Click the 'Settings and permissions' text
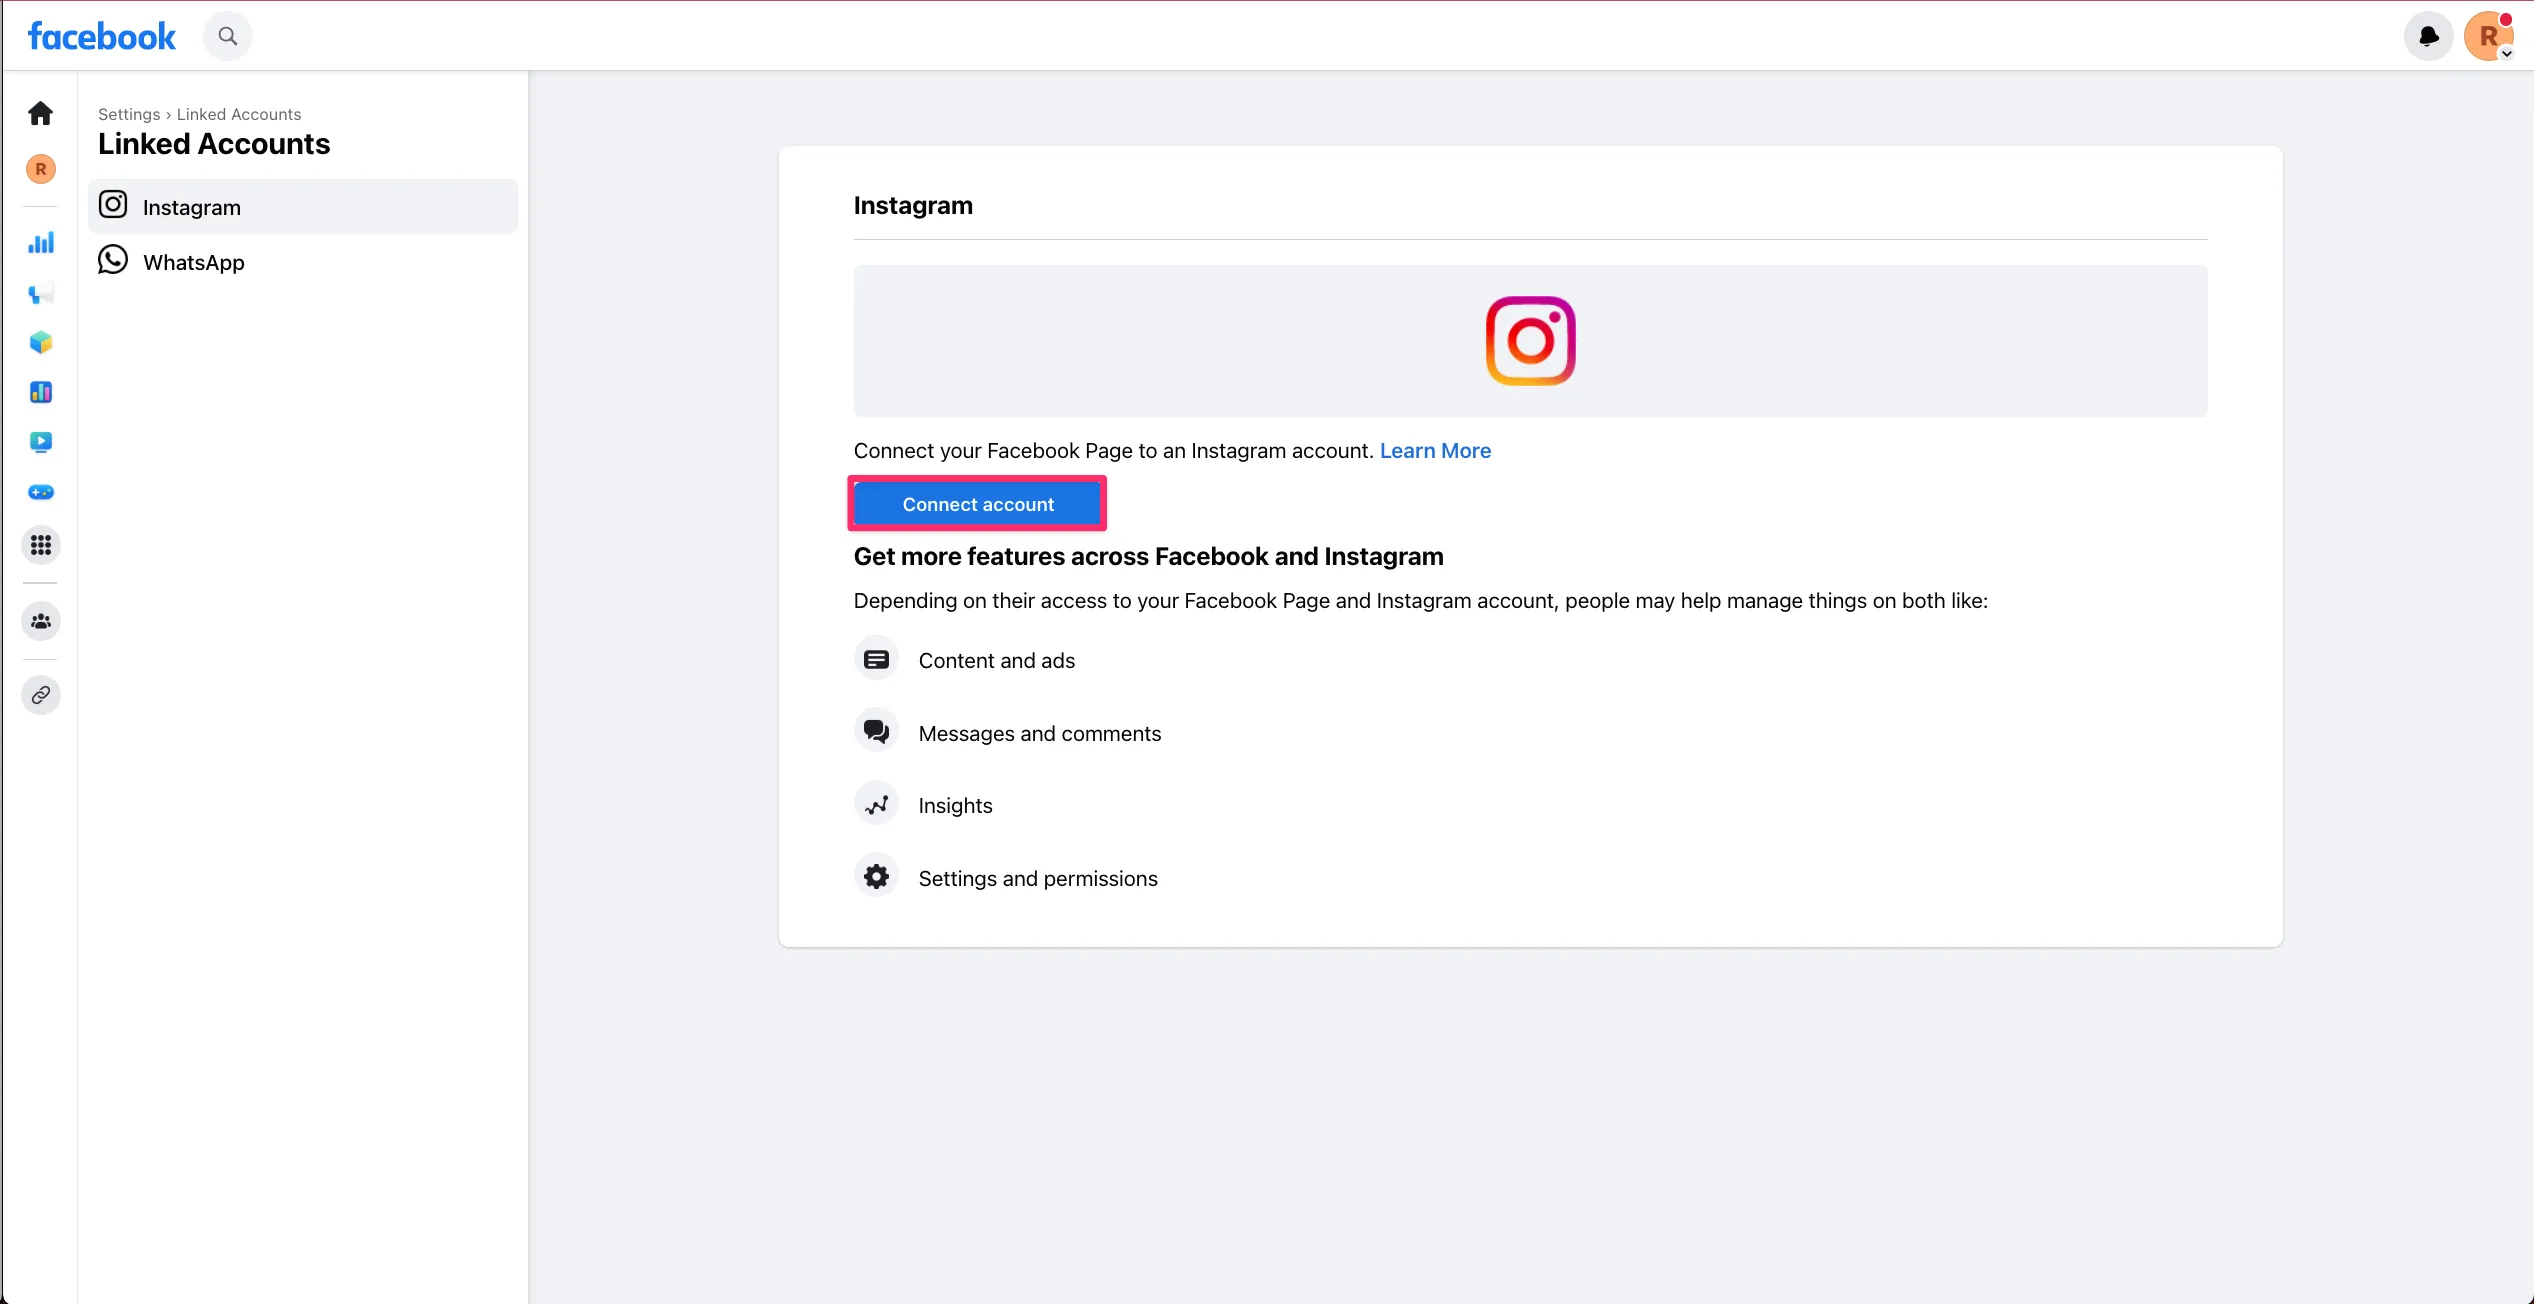The image size is (2534, 1304). (1037, 879)
